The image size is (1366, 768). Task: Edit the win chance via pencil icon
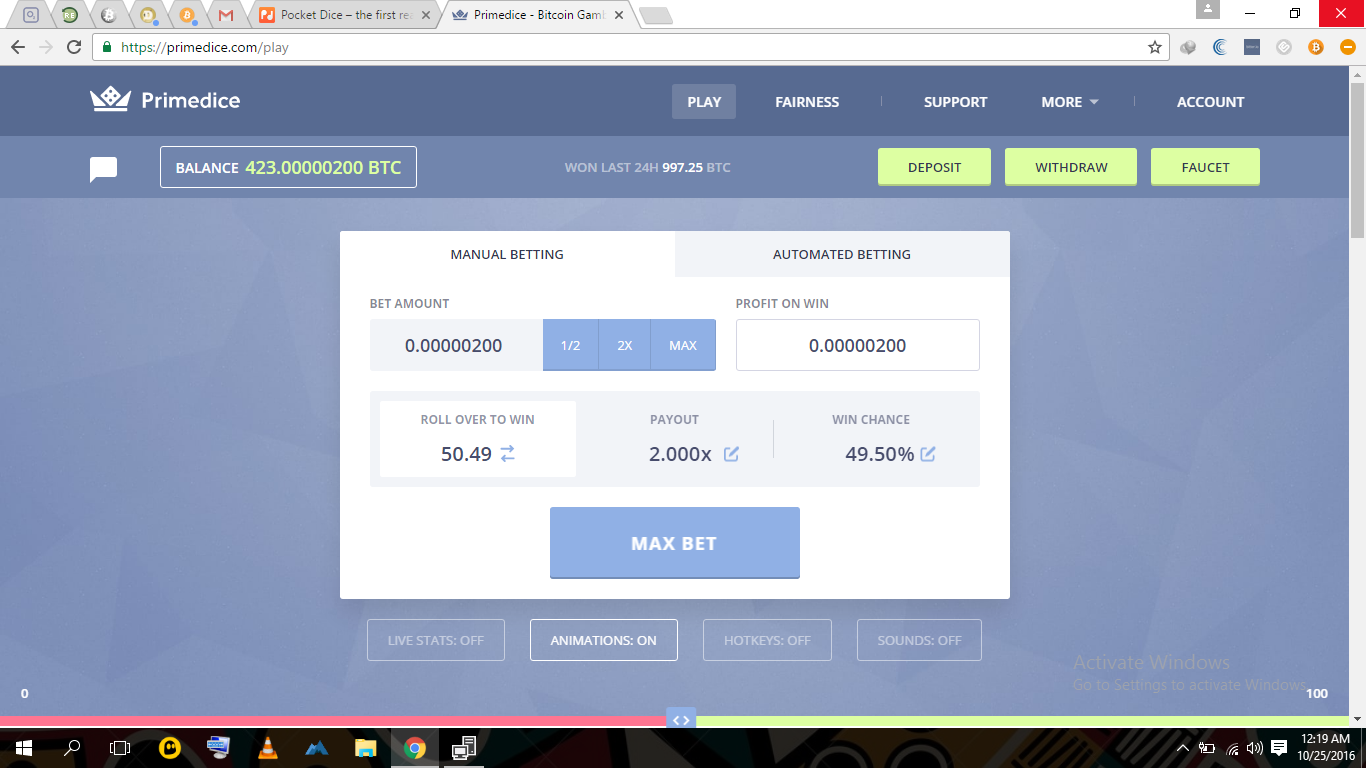tap(928, 454)
